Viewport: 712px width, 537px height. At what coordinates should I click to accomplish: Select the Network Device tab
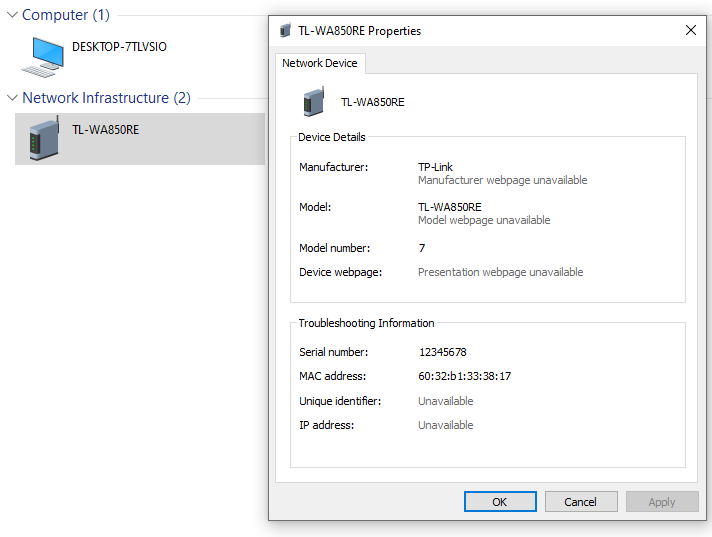(320, 63)
